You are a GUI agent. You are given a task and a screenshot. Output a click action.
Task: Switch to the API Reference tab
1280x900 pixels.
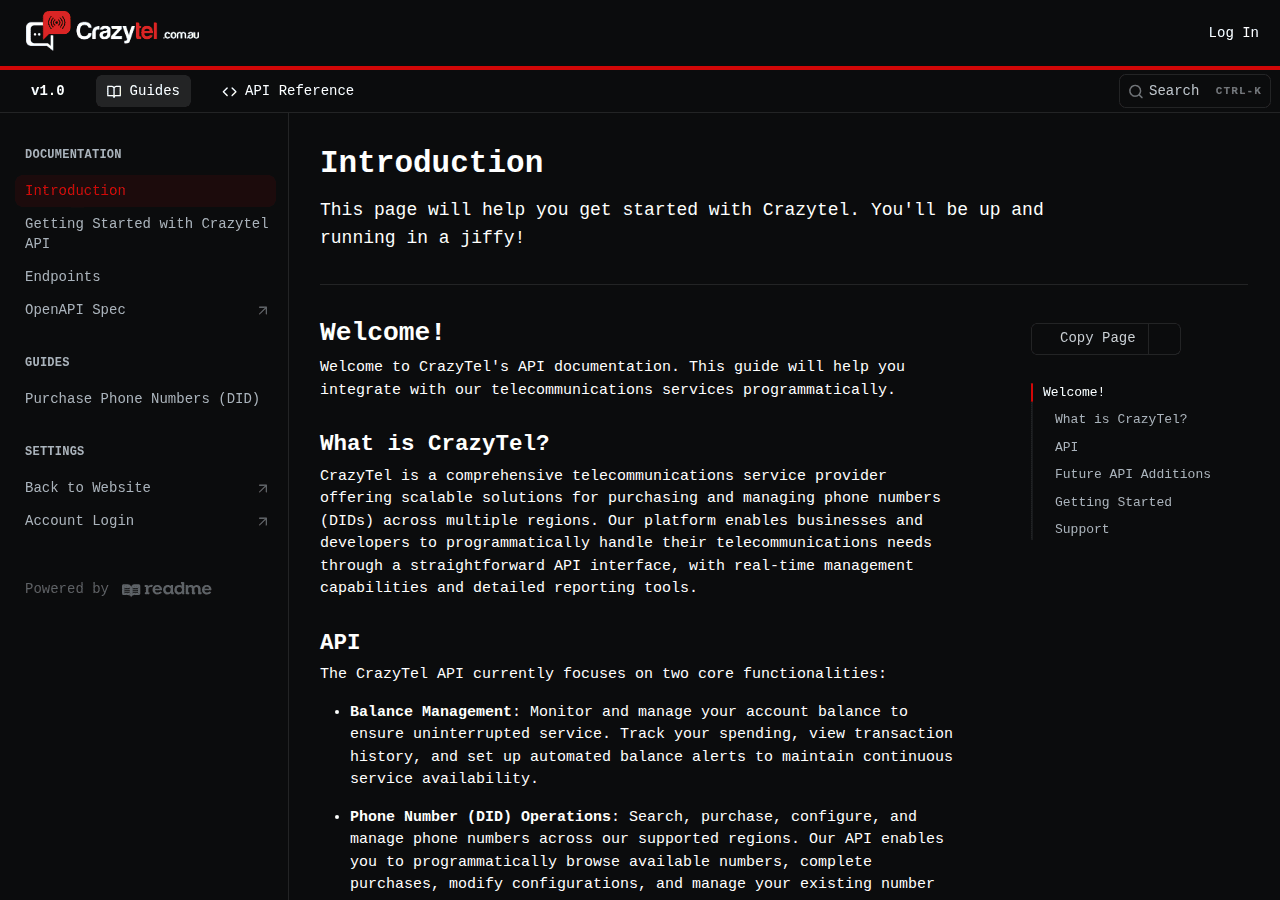(x=288, y=91)
